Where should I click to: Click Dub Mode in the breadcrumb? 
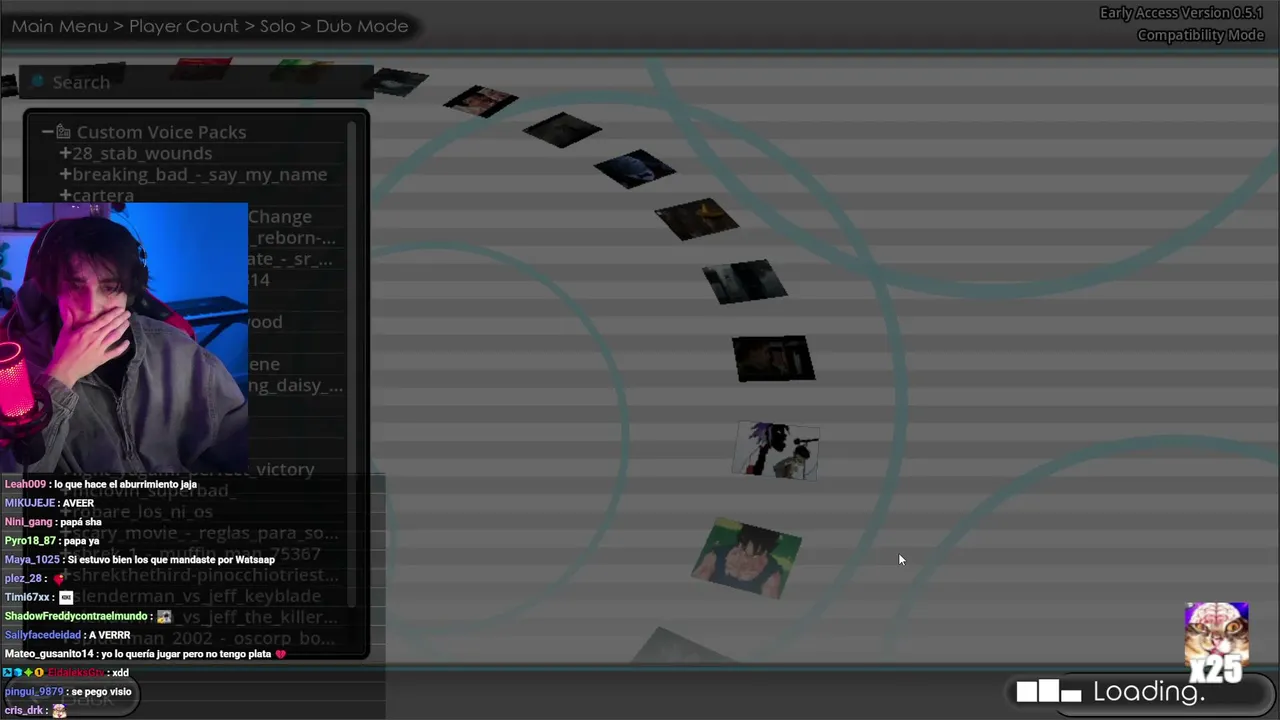point(362,26)
